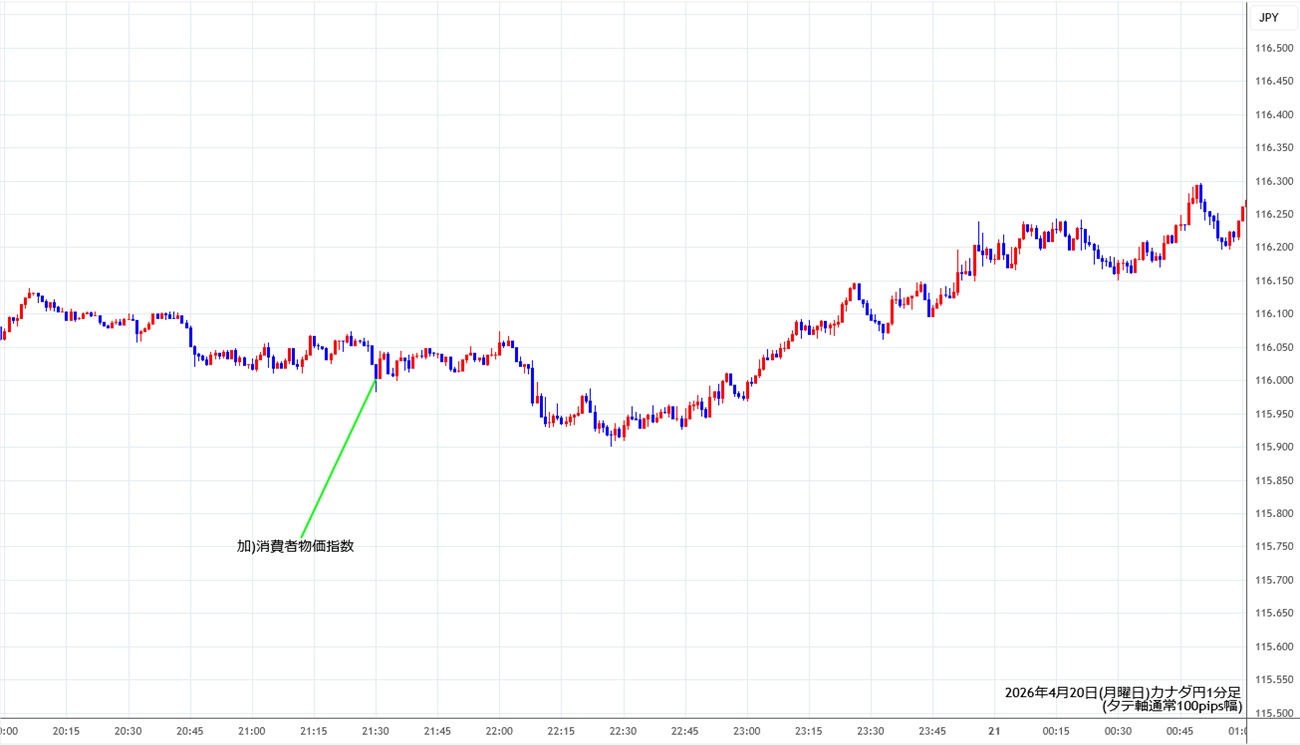
Task: Click the 116.500 price axis label
Action: click(x=1274, y=49)
